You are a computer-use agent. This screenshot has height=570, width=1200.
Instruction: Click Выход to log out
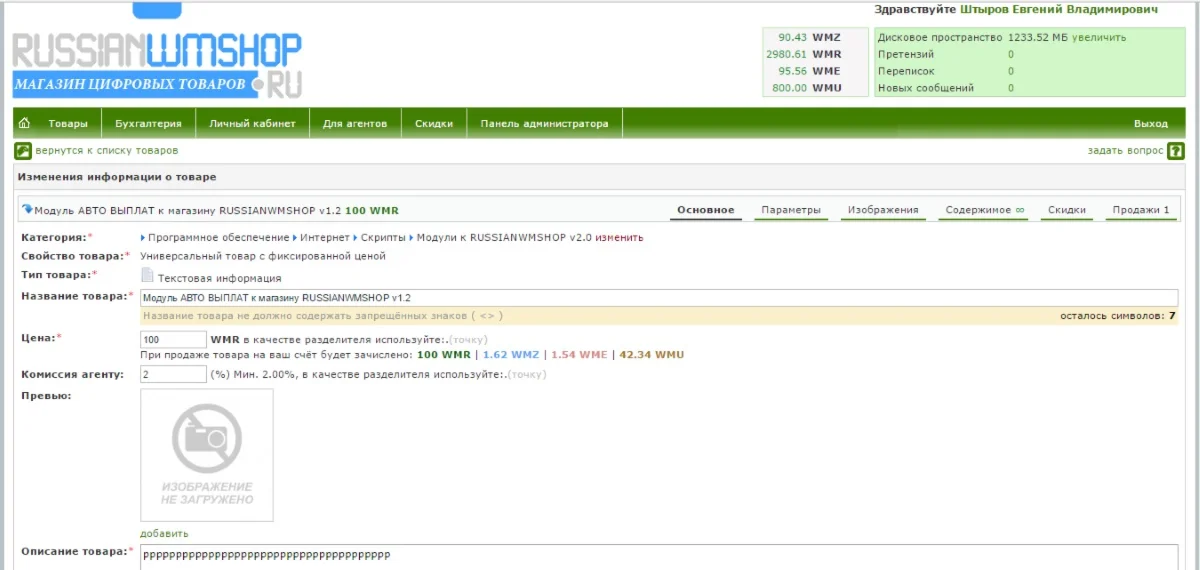(1150, 124)
